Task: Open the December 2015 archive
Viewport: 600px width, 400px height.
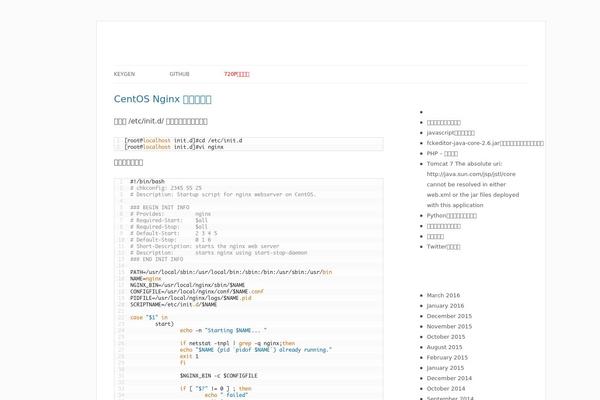Action: (x=449, y=316)
